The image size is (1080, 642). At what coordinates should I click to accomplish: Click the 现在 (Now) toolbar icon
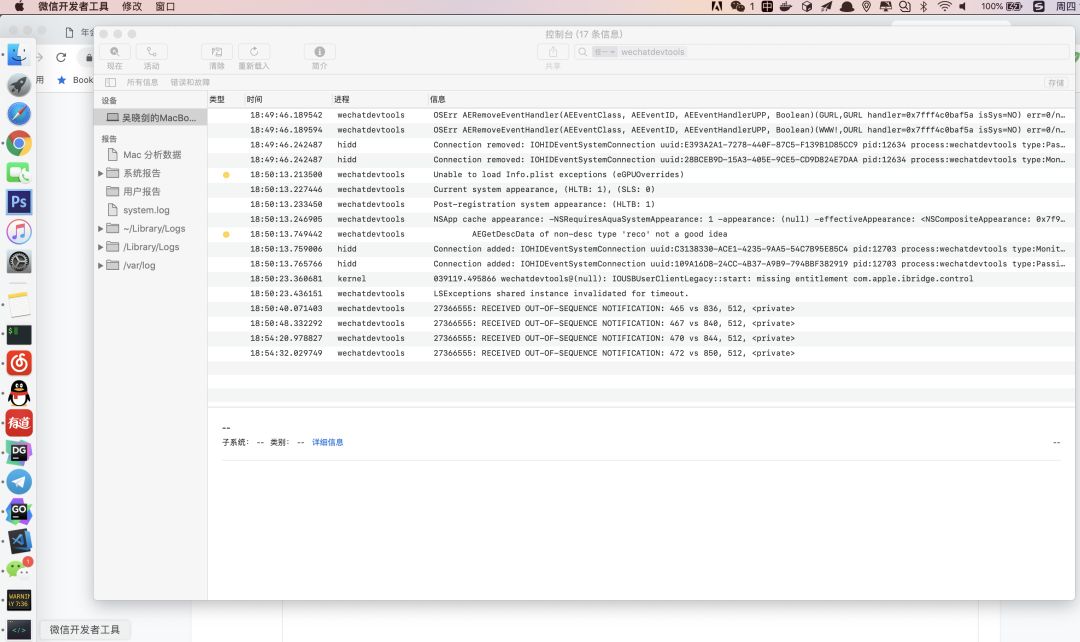pos(114,52)
